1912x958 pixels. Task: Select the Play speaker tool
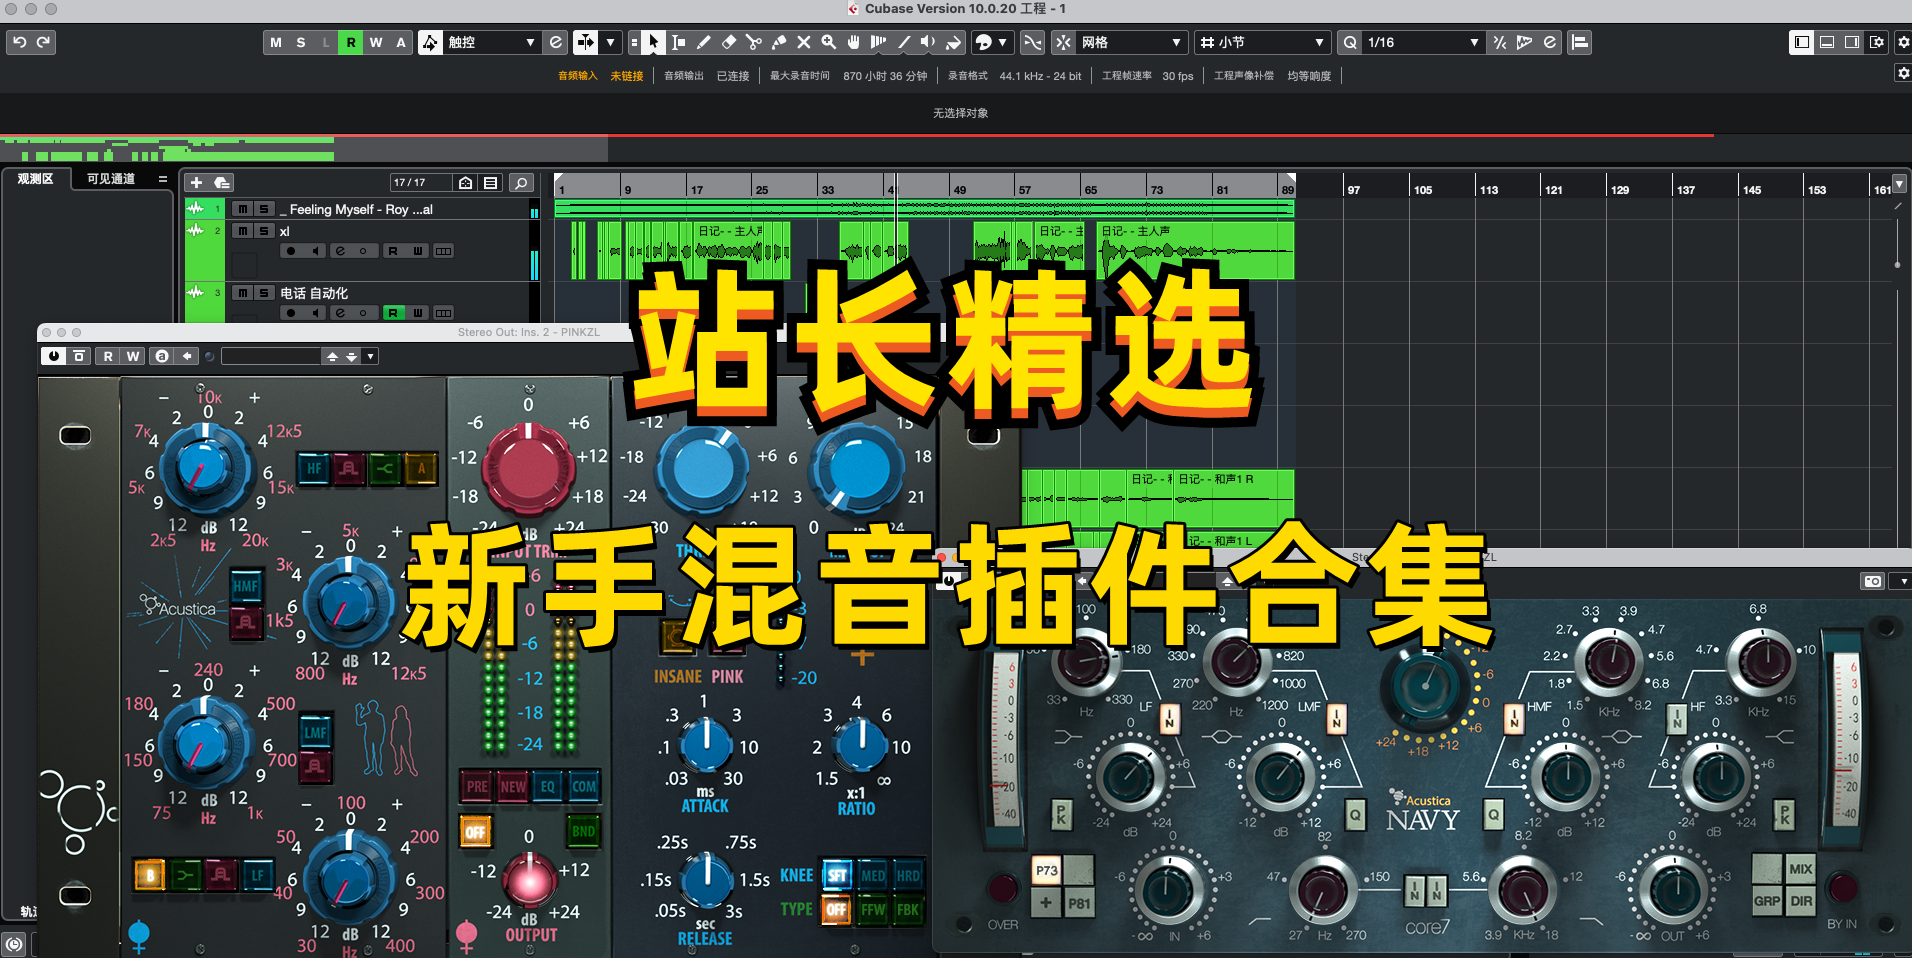929,42
